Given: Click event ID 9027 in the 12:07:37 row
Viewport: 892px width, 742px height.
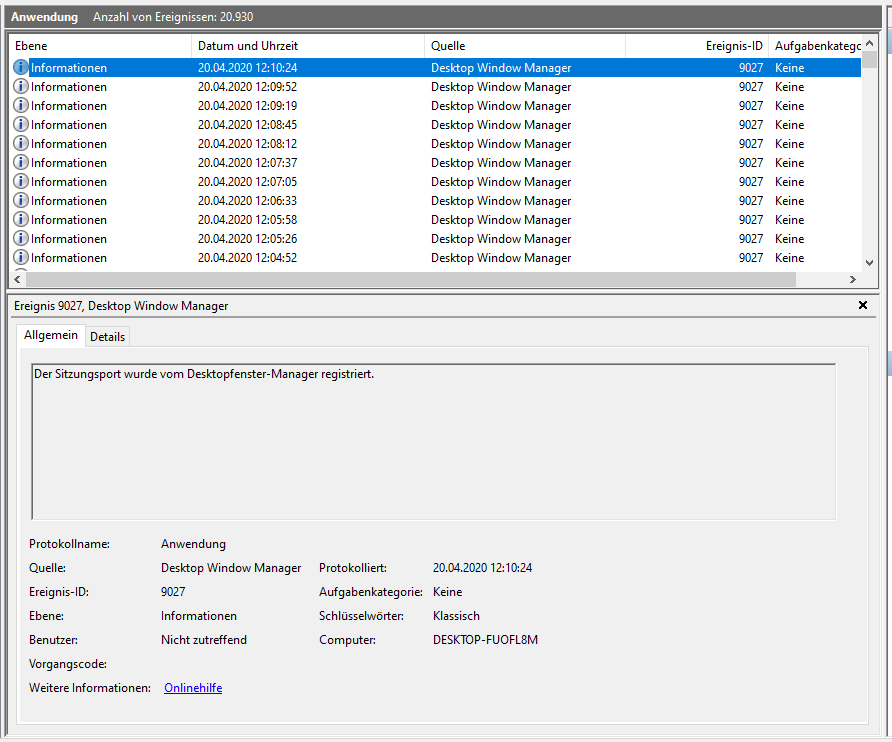Looking at the screenshot, I should coord(751,163).
